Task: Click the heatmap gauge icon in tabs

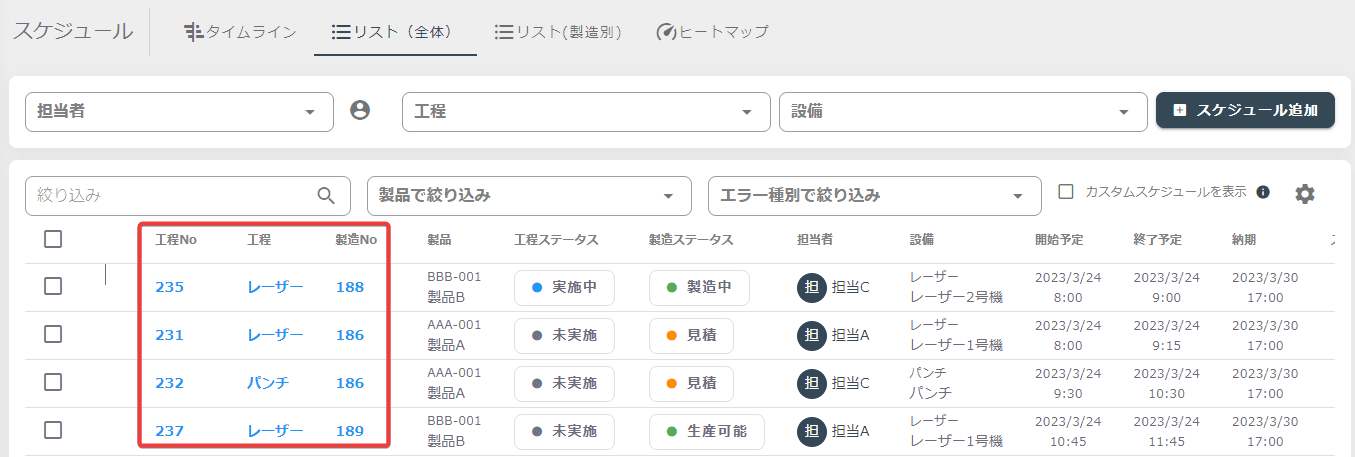Action: coord(667,32)
